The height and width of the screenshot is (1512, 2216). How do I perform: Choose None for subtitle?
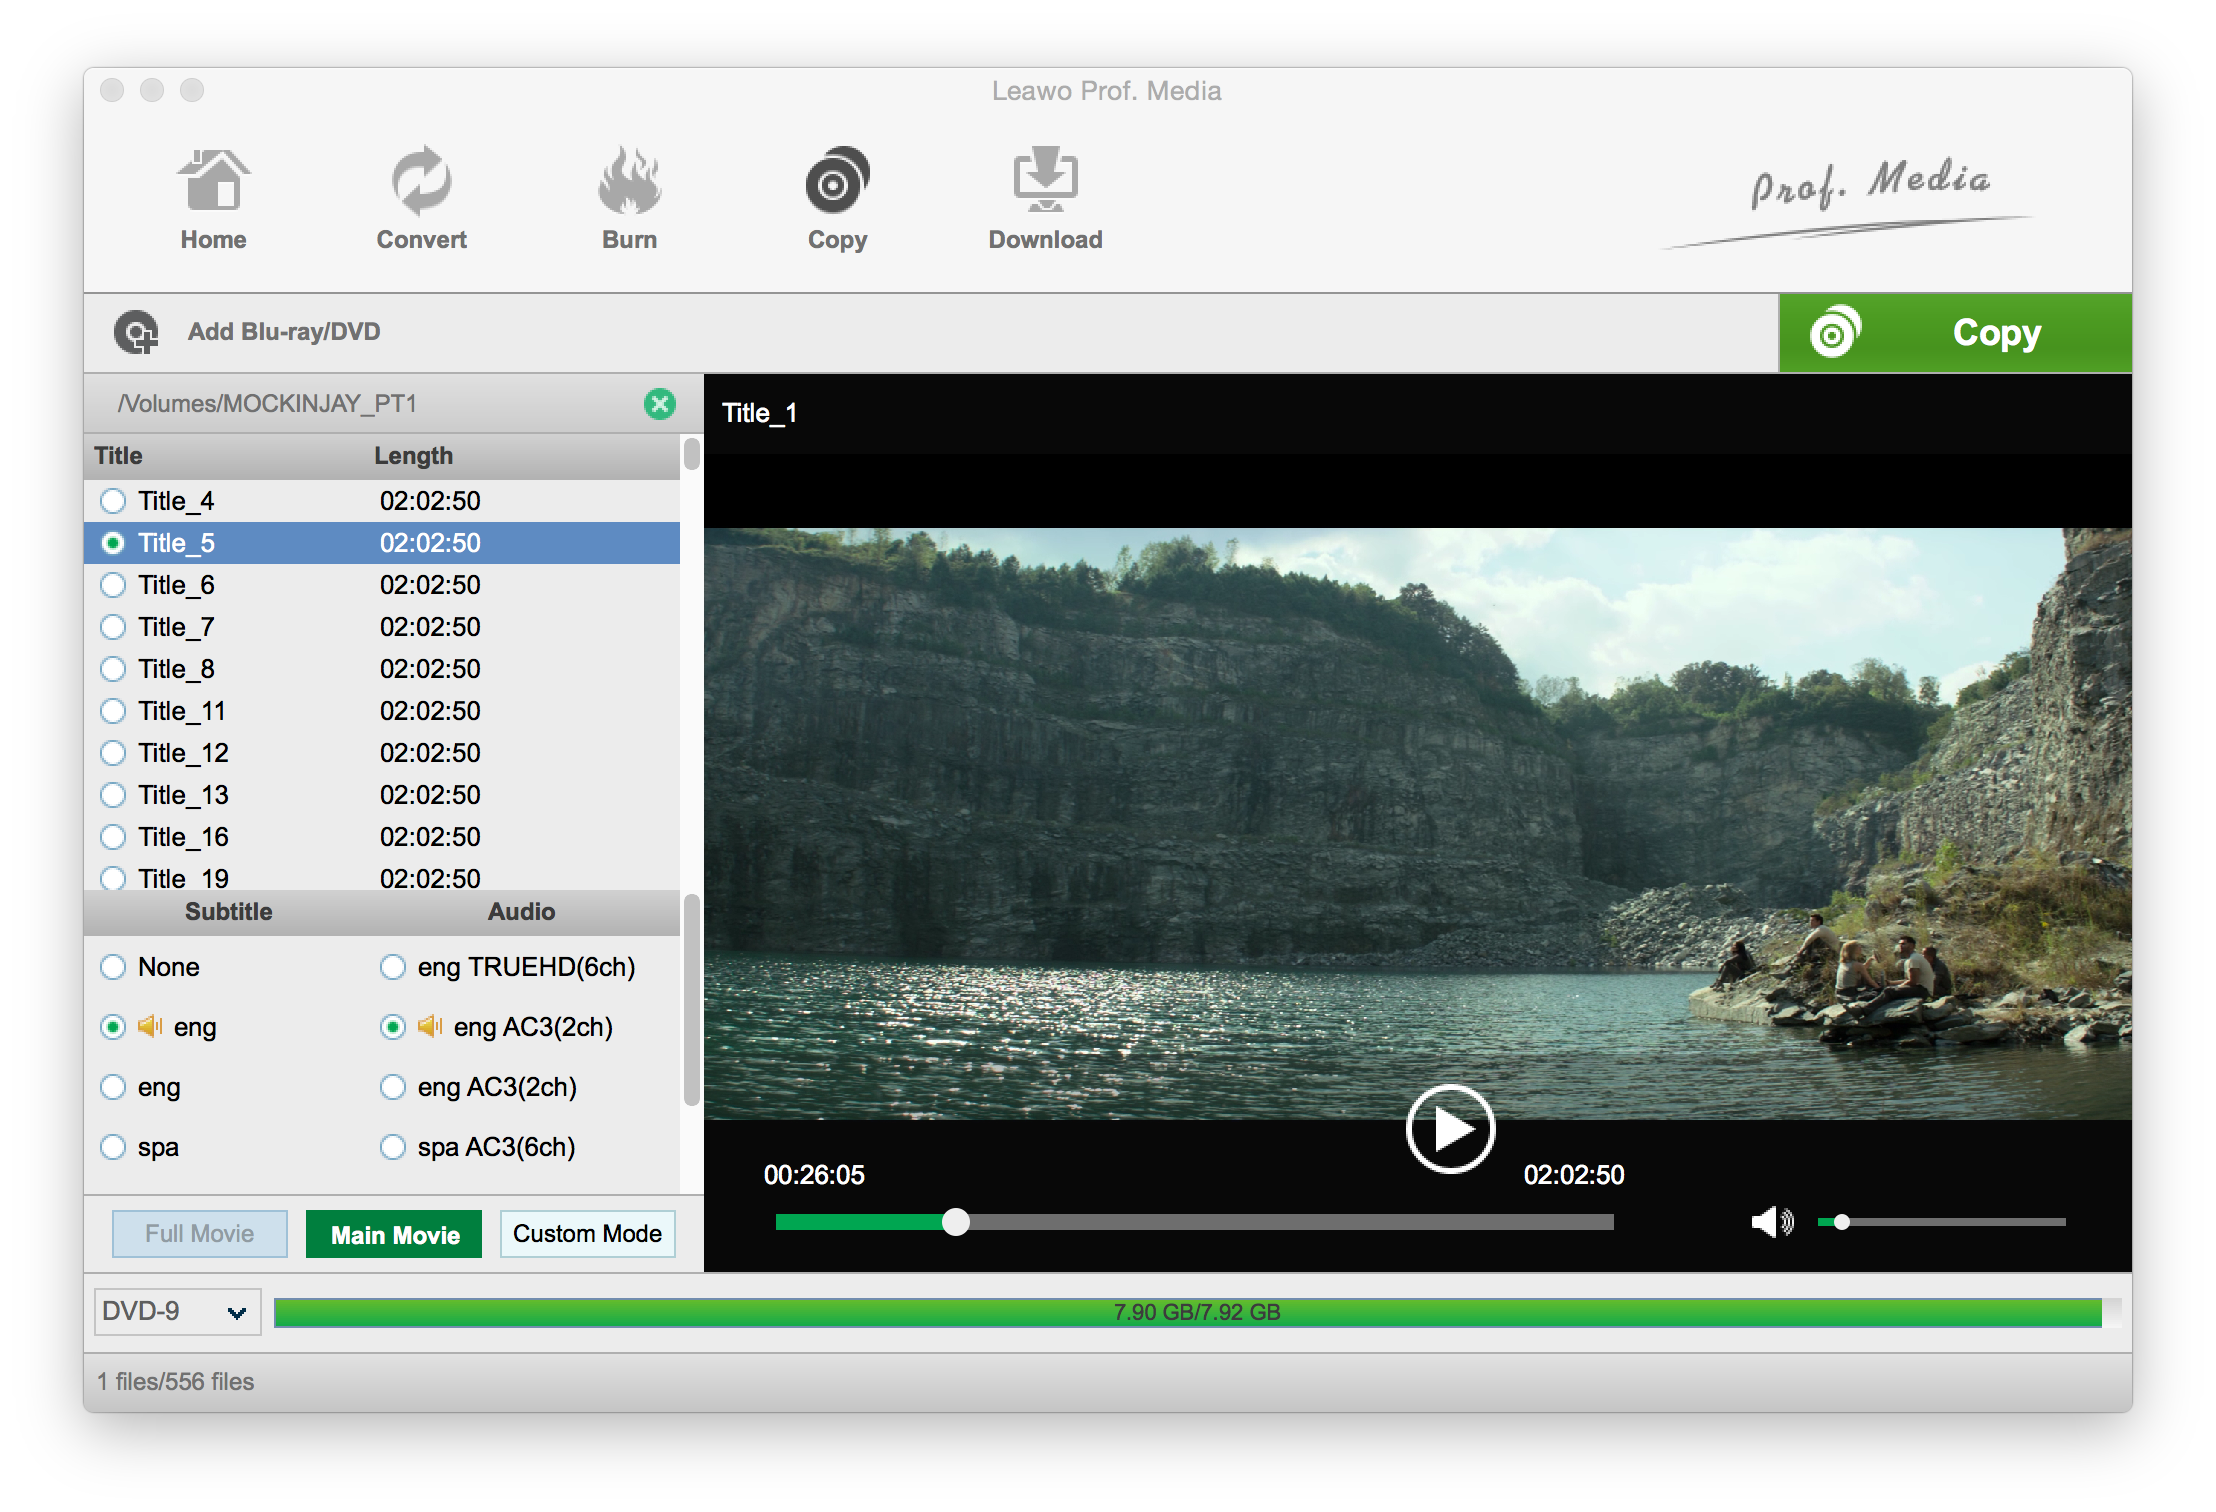point(113,967)
